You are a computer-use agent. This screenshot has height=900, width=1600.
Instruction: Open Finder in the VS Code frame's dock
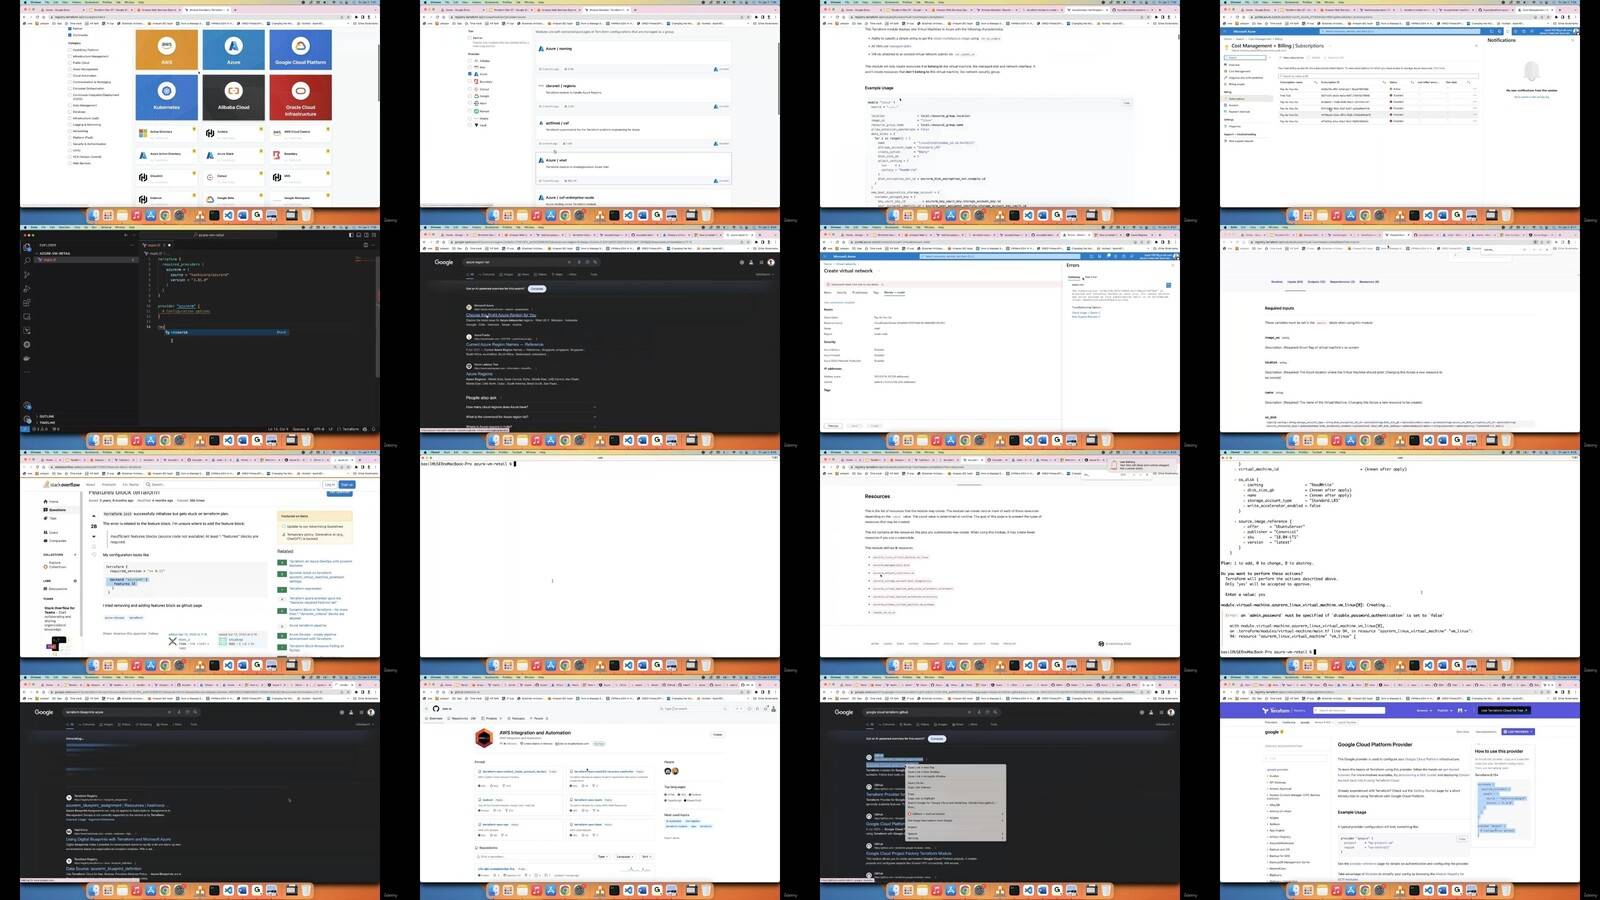point(93,440)
